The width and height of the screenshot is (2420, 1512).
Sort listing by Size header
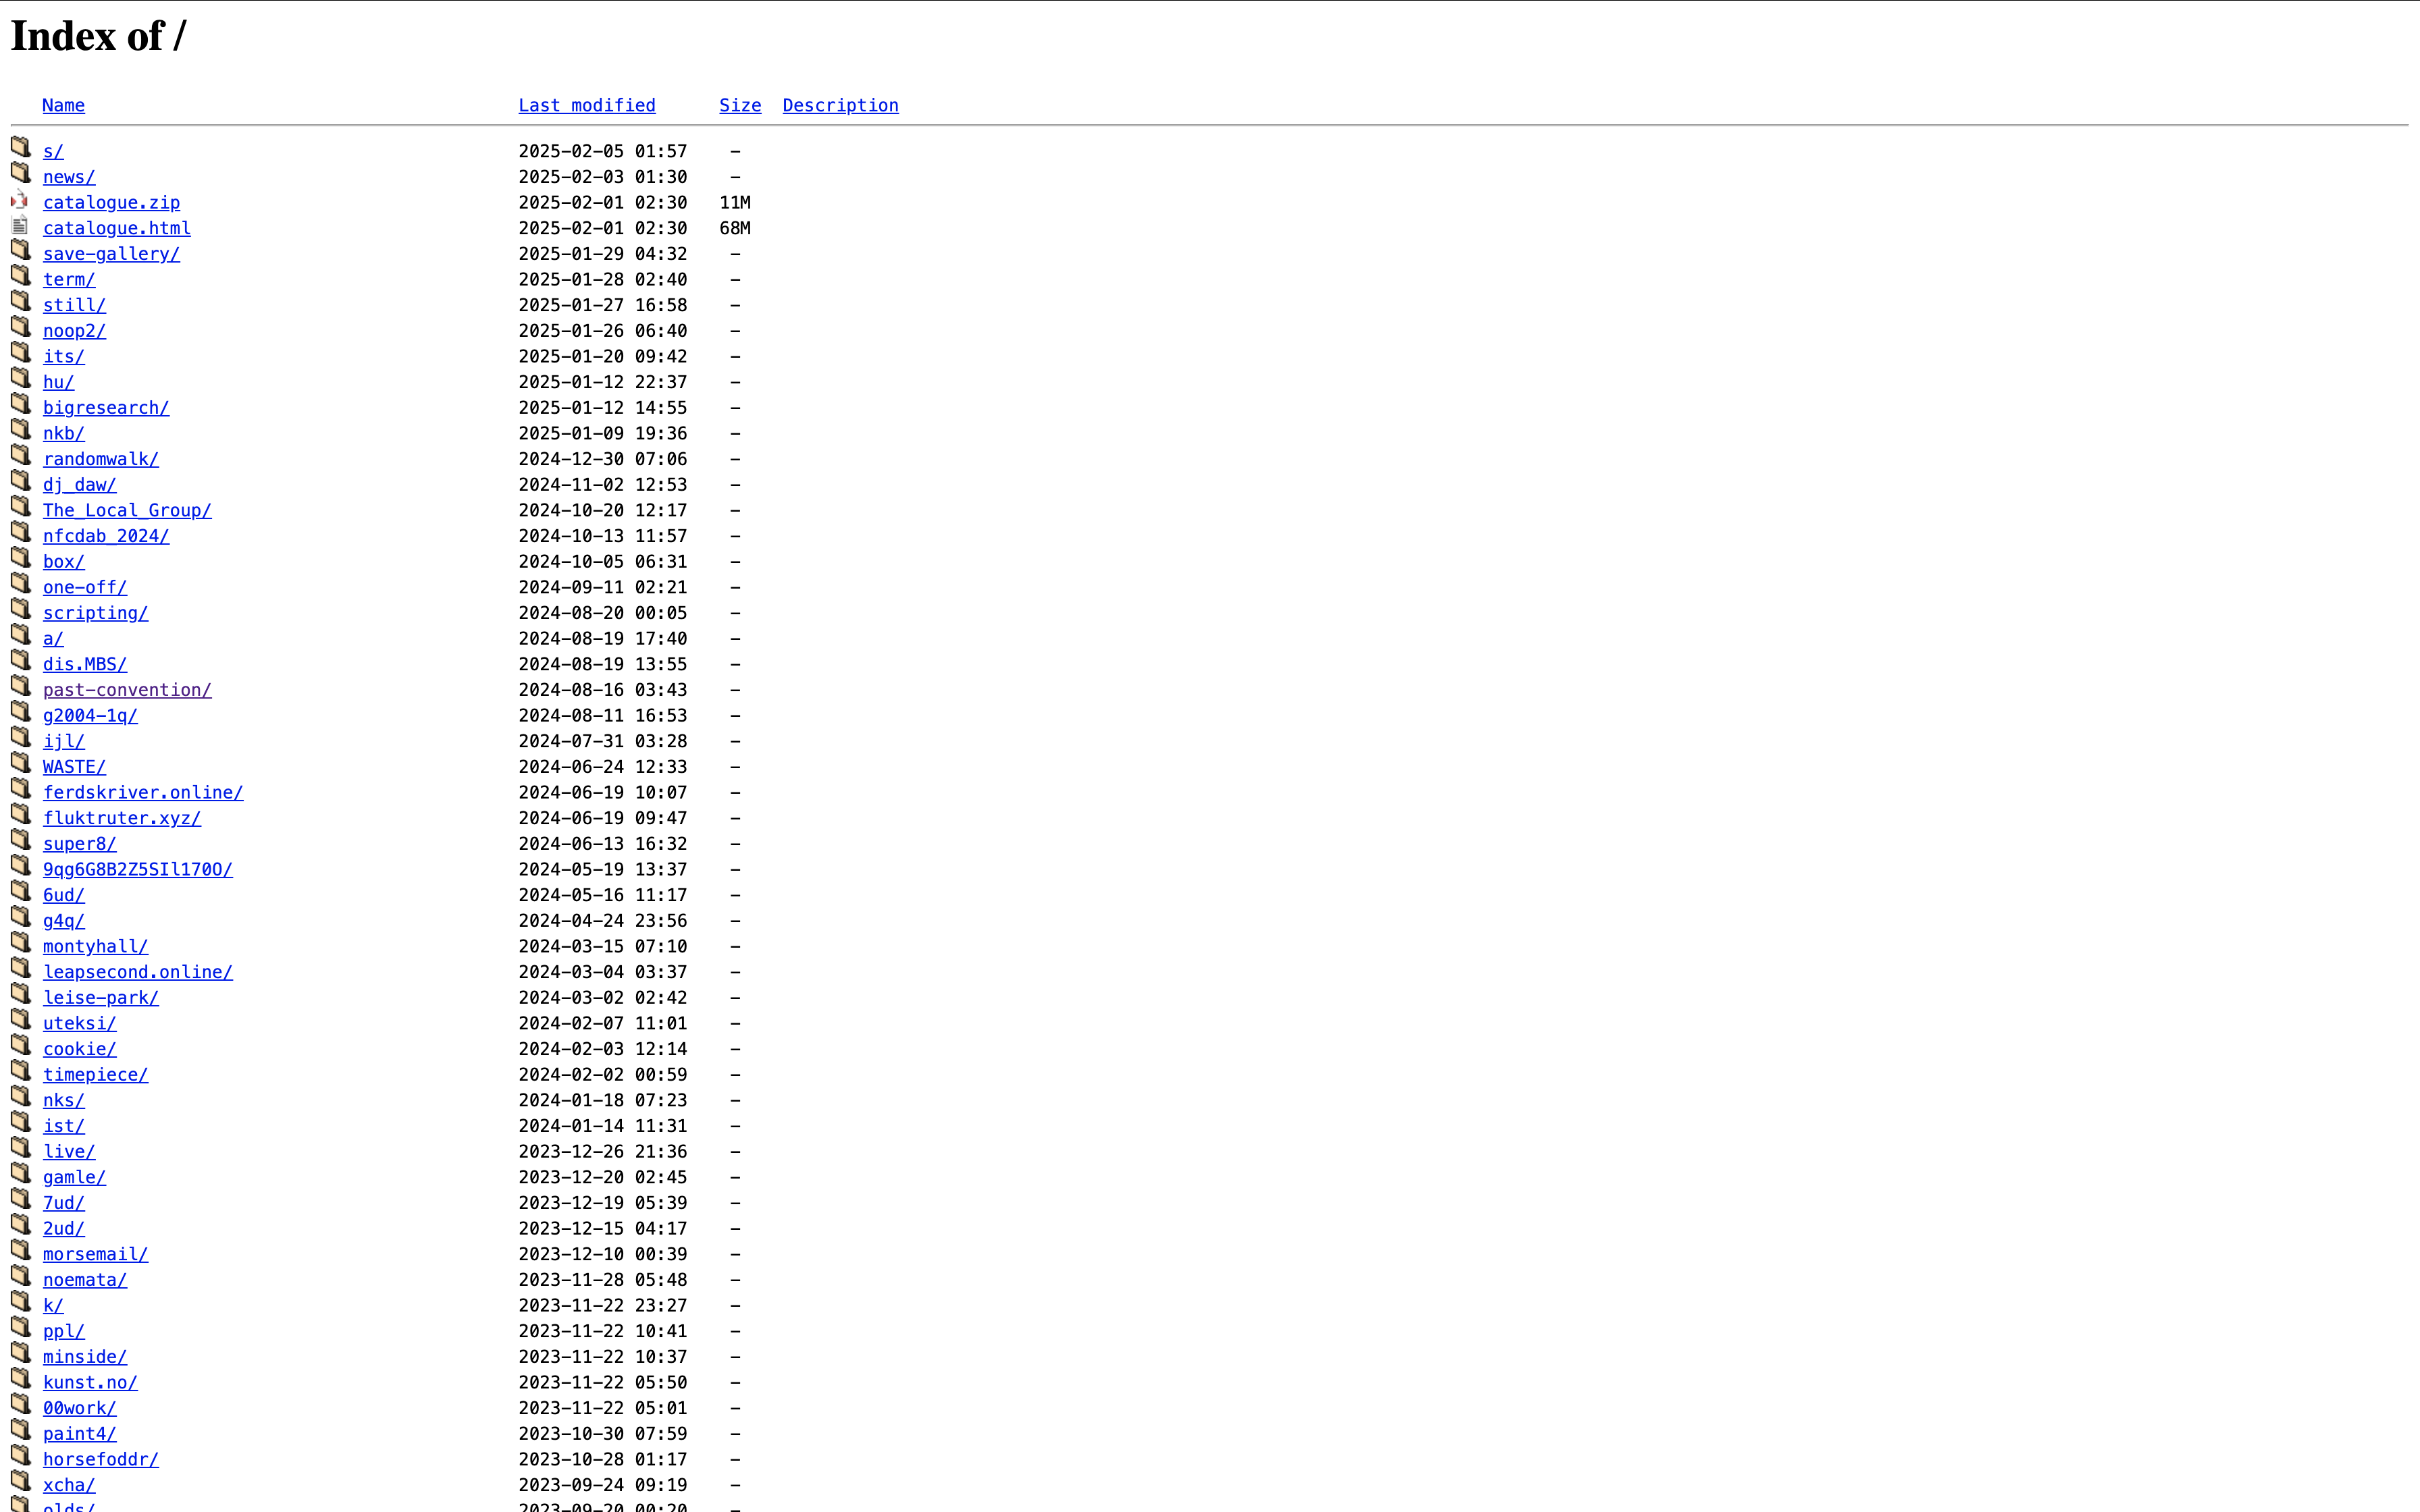tap(740, 105)
